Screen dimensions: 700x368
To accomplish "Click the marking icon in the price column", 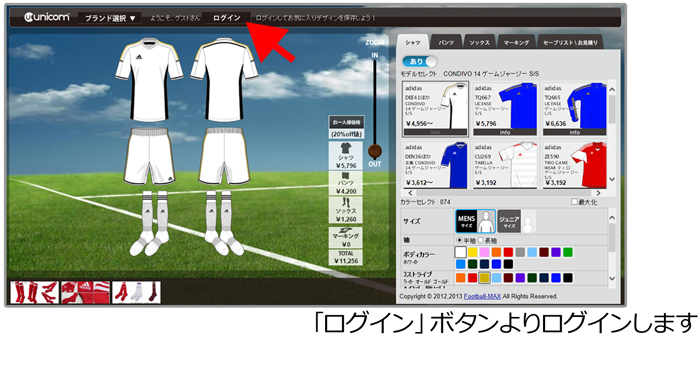I will [346, 230].
